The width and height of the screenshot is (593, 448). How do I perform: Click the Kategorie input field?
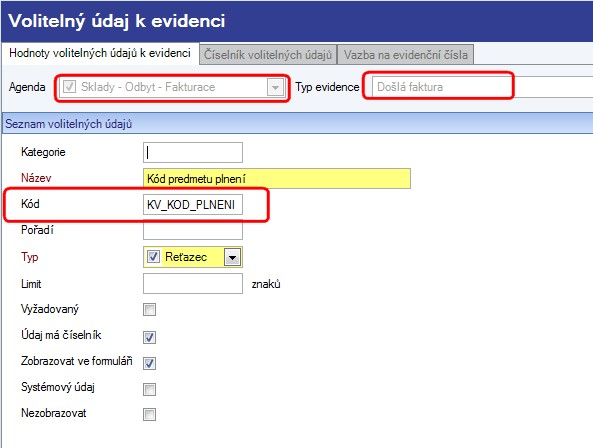[193, 152]
